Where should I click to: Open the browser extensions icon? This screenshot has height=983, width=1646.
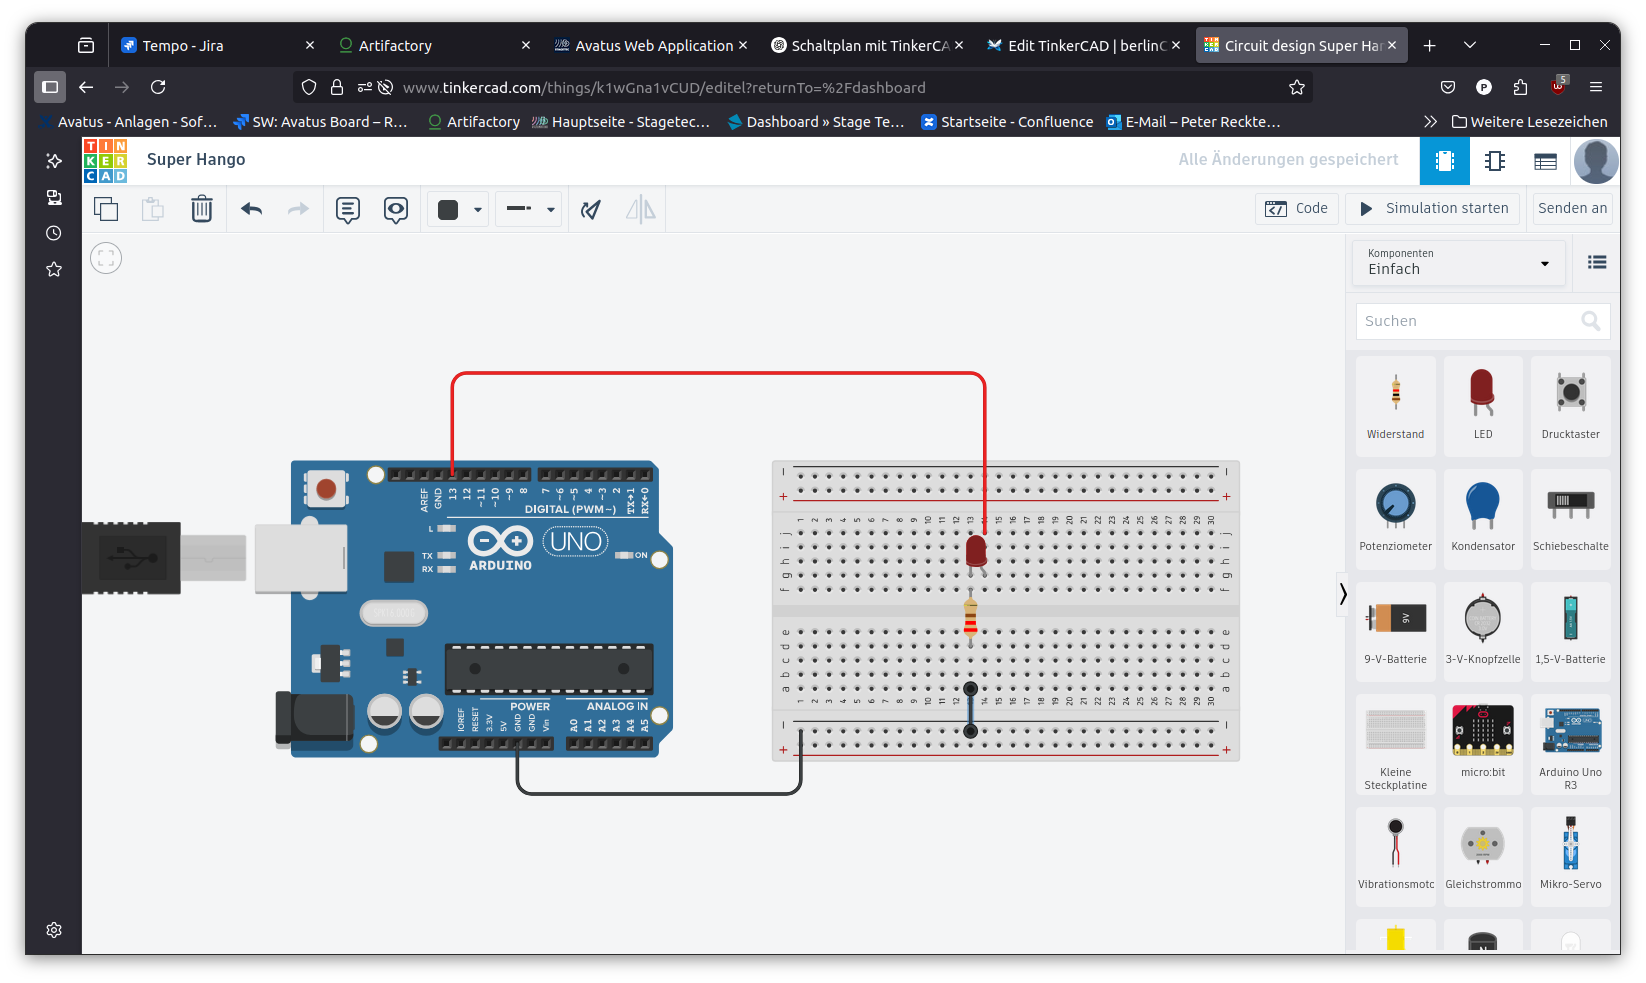(x=1520, y=88)
